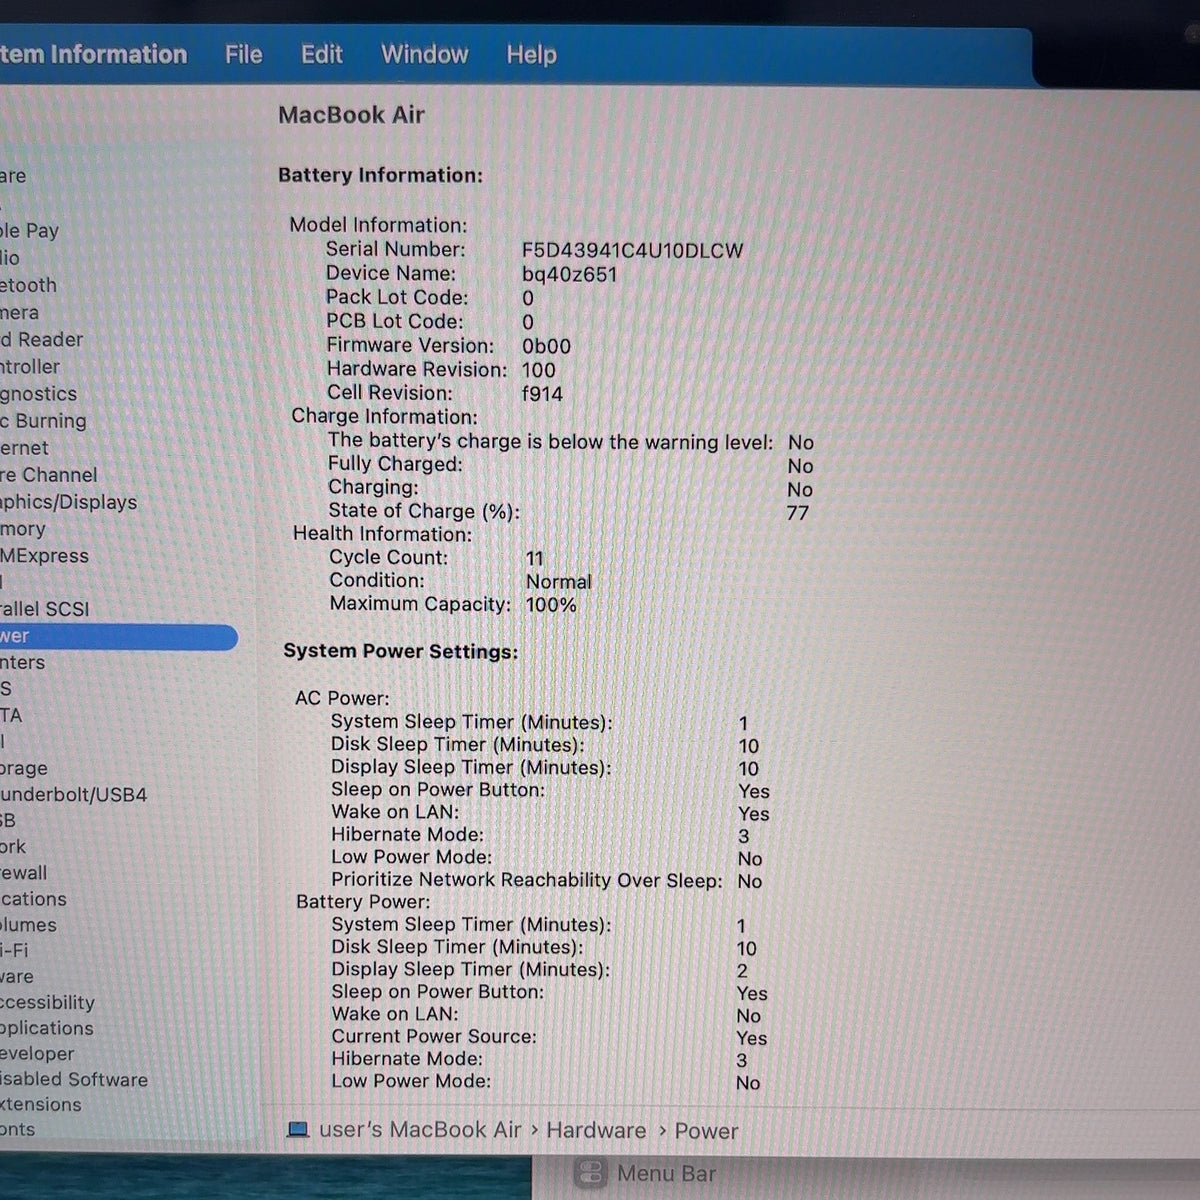Click Hardware in the path bar
The height and width of the screenshot is (1200, 1200).
pos(596,1130)
